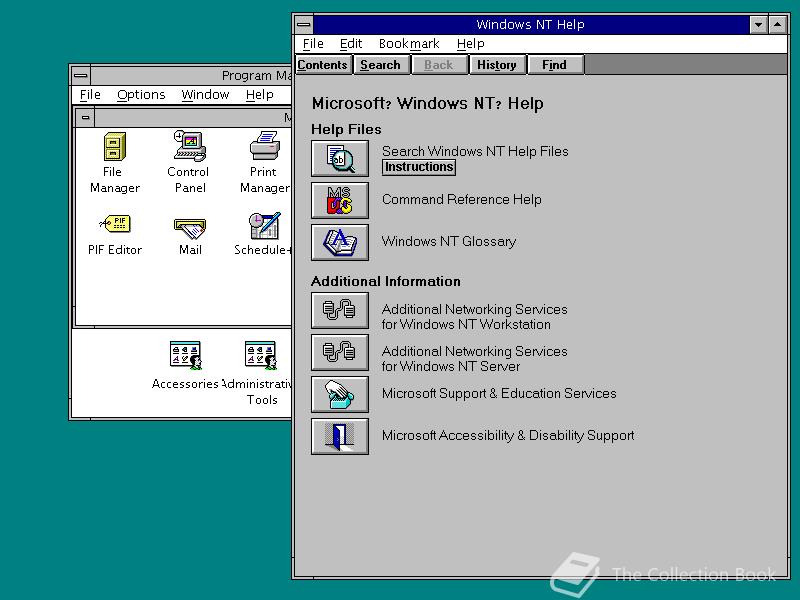Screen dimensions: 800x600
Task: Click the 'Command Reference Help' text
Action: coord(462,199)
